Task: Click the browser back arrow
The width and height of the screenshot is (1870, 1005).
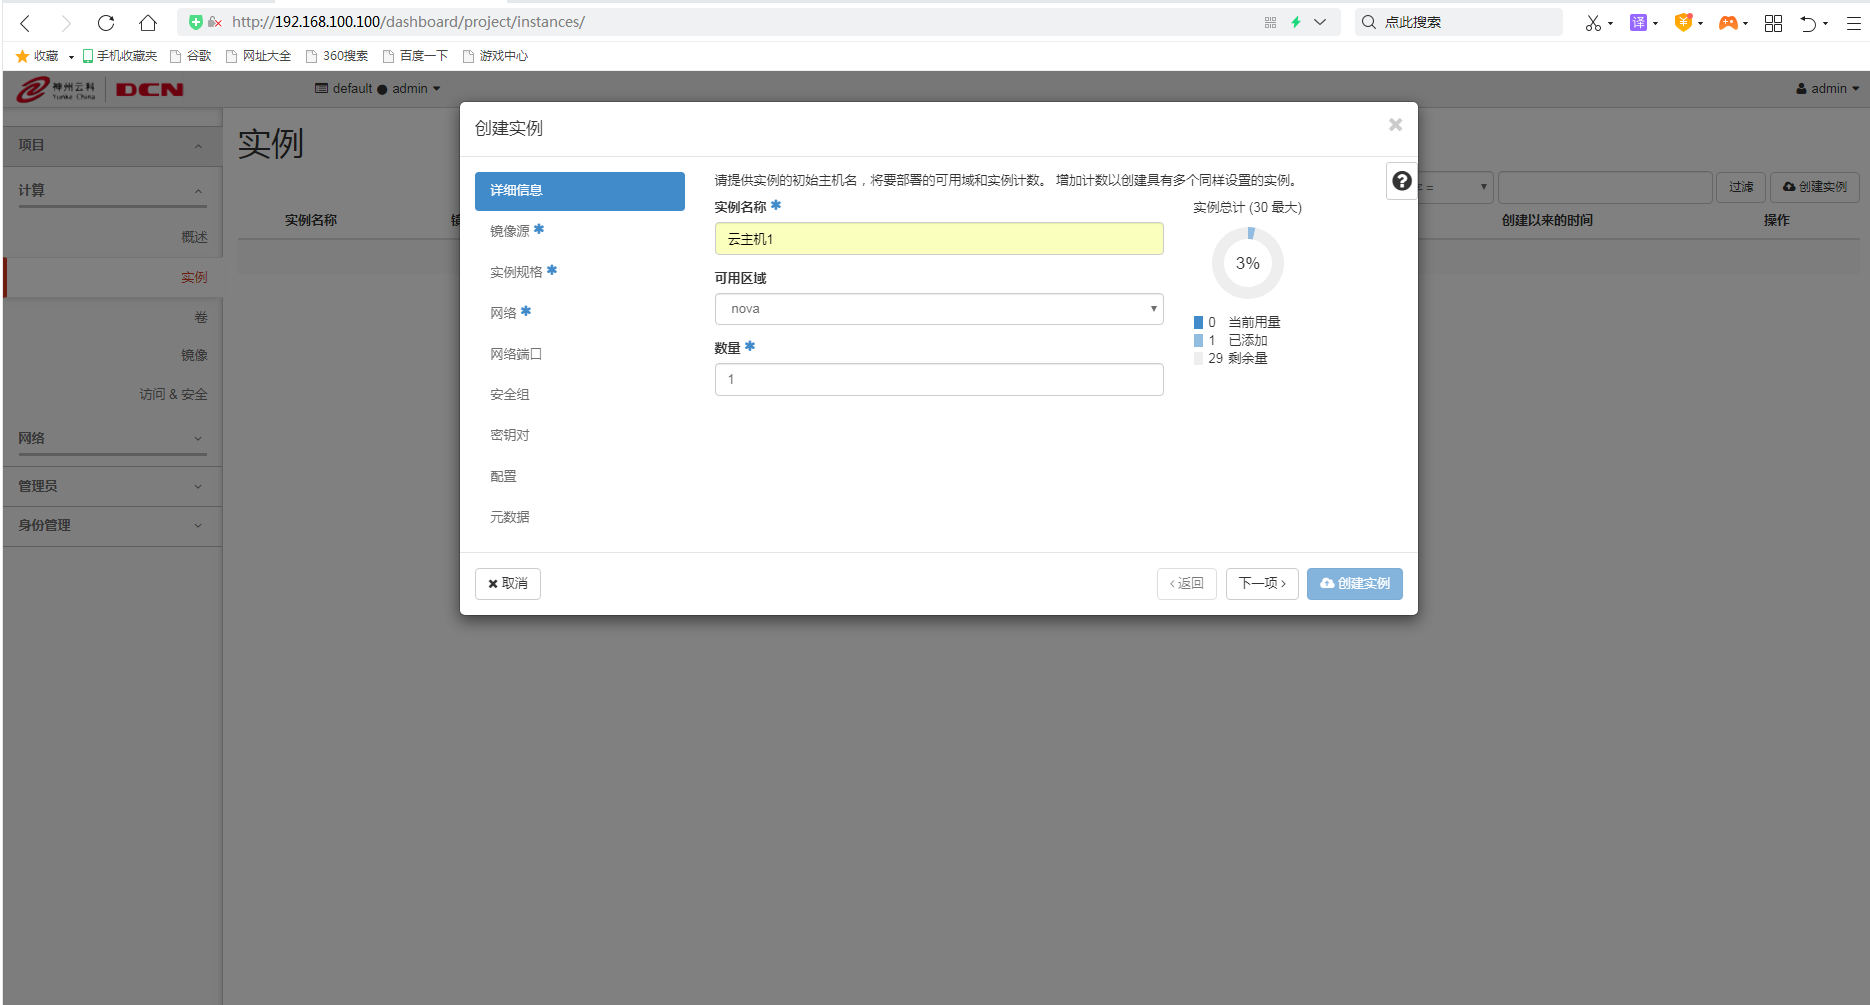Action: [26, 22]
